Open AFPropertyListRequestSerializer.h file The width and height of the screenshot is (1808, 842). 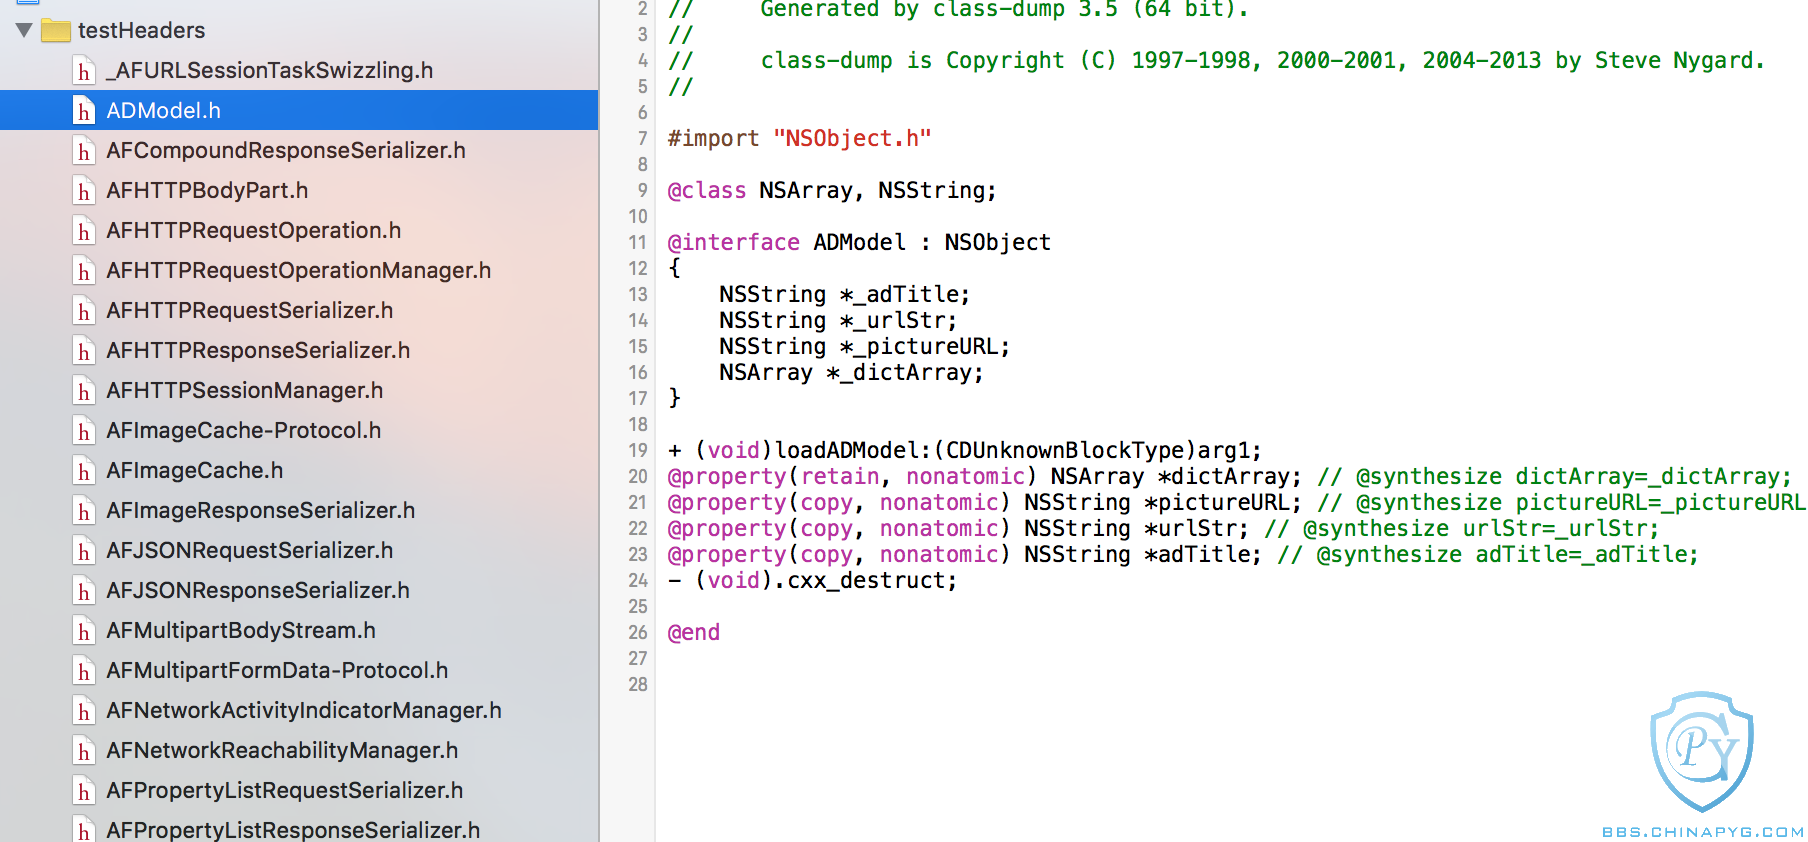[285, 790]
